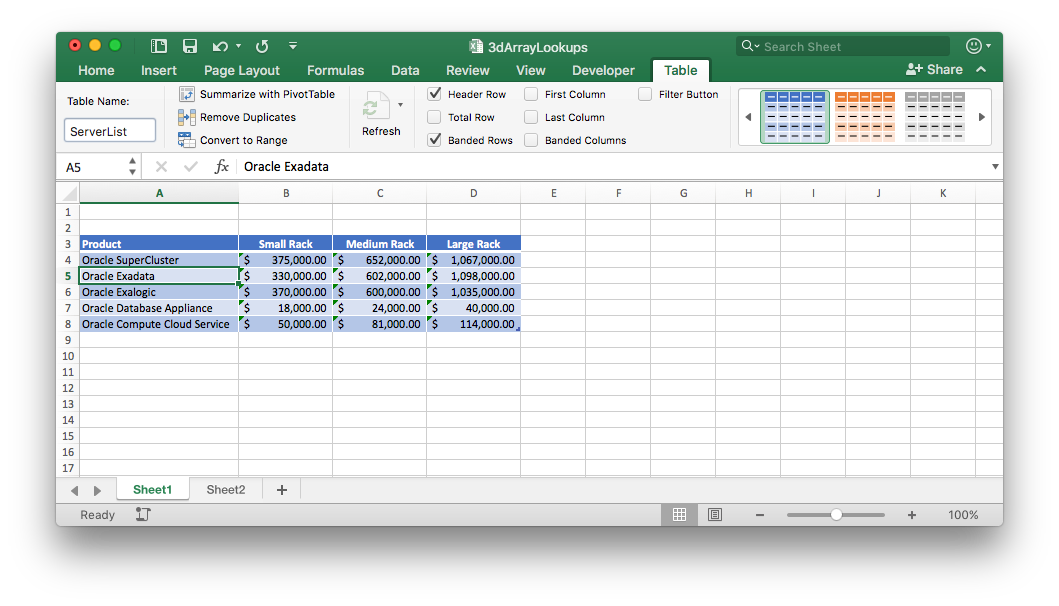Disable the Banded Rows checkbox
The width and height of the screenshot is (1059, 606).
click(434, 140)
